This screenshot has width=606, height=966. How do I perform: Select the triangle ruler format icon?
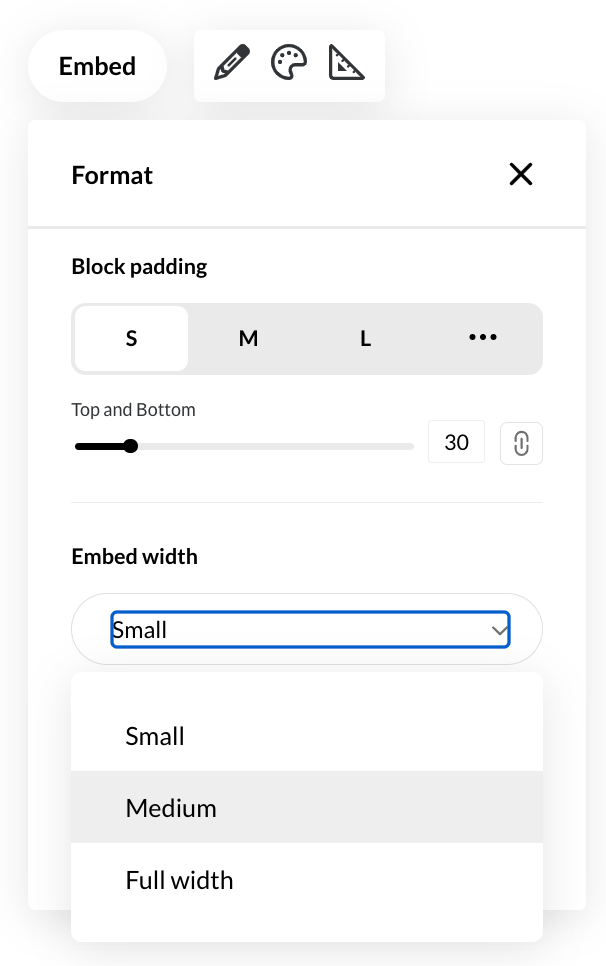tap(347, 65)
